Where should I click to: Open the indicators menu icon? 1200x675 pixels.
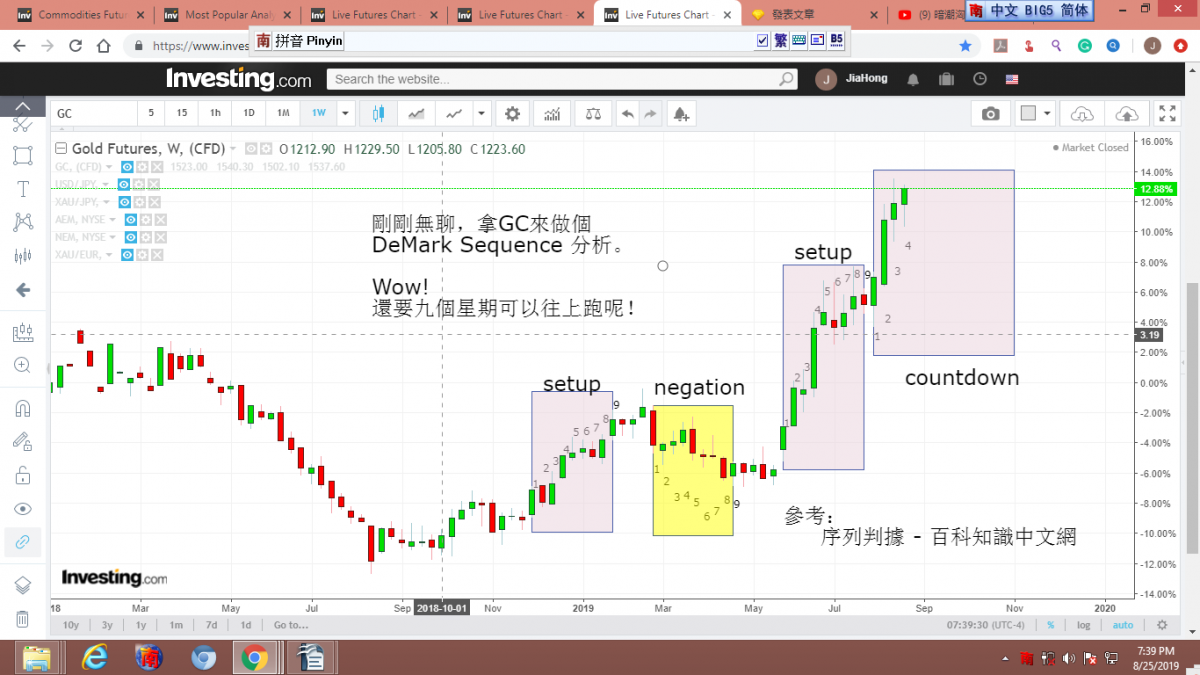point(552,114)
